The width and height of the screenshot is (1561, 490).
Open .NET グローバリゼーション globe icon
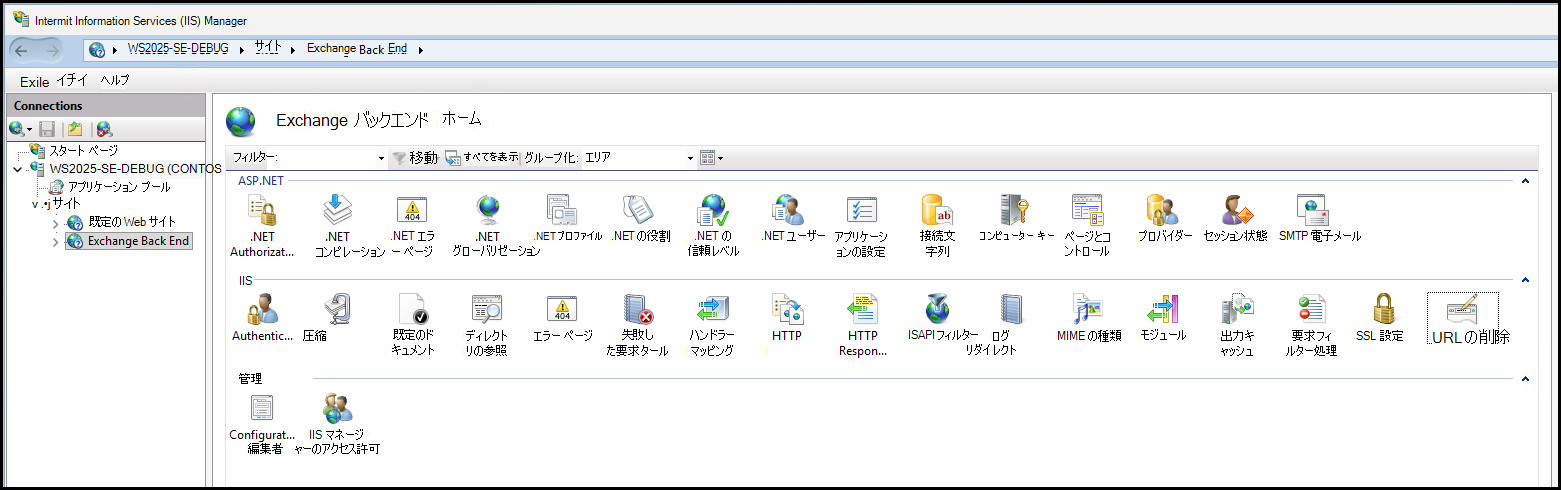(x=488, y=210)
